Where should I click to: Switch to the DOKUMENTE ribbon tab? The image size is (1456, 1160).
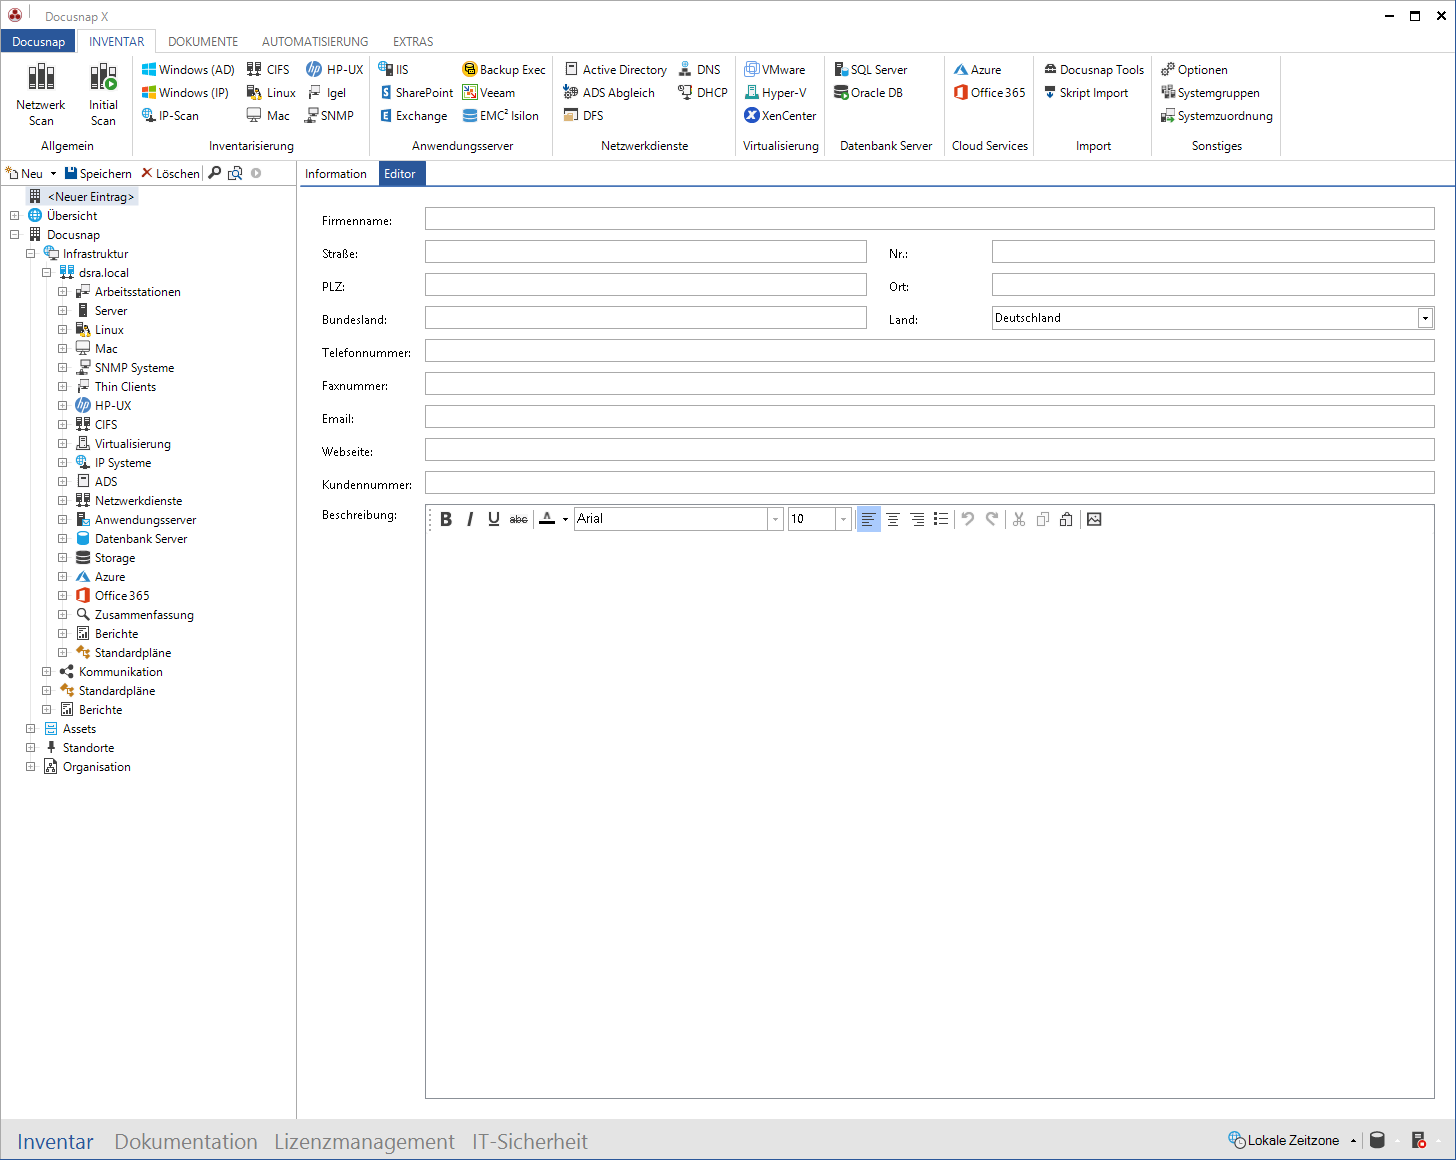[203, 42]
